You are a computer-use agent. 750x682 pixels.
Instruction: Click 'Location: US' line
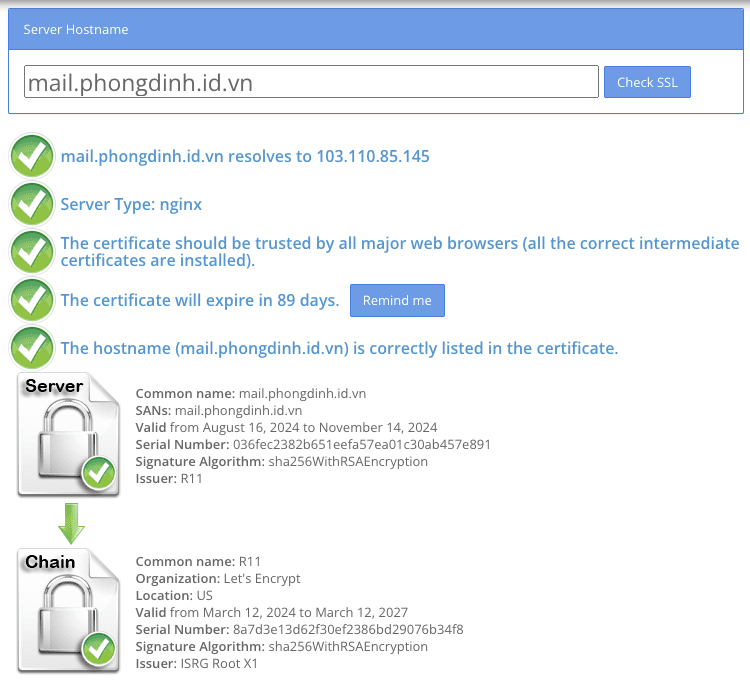pos(174,595)
